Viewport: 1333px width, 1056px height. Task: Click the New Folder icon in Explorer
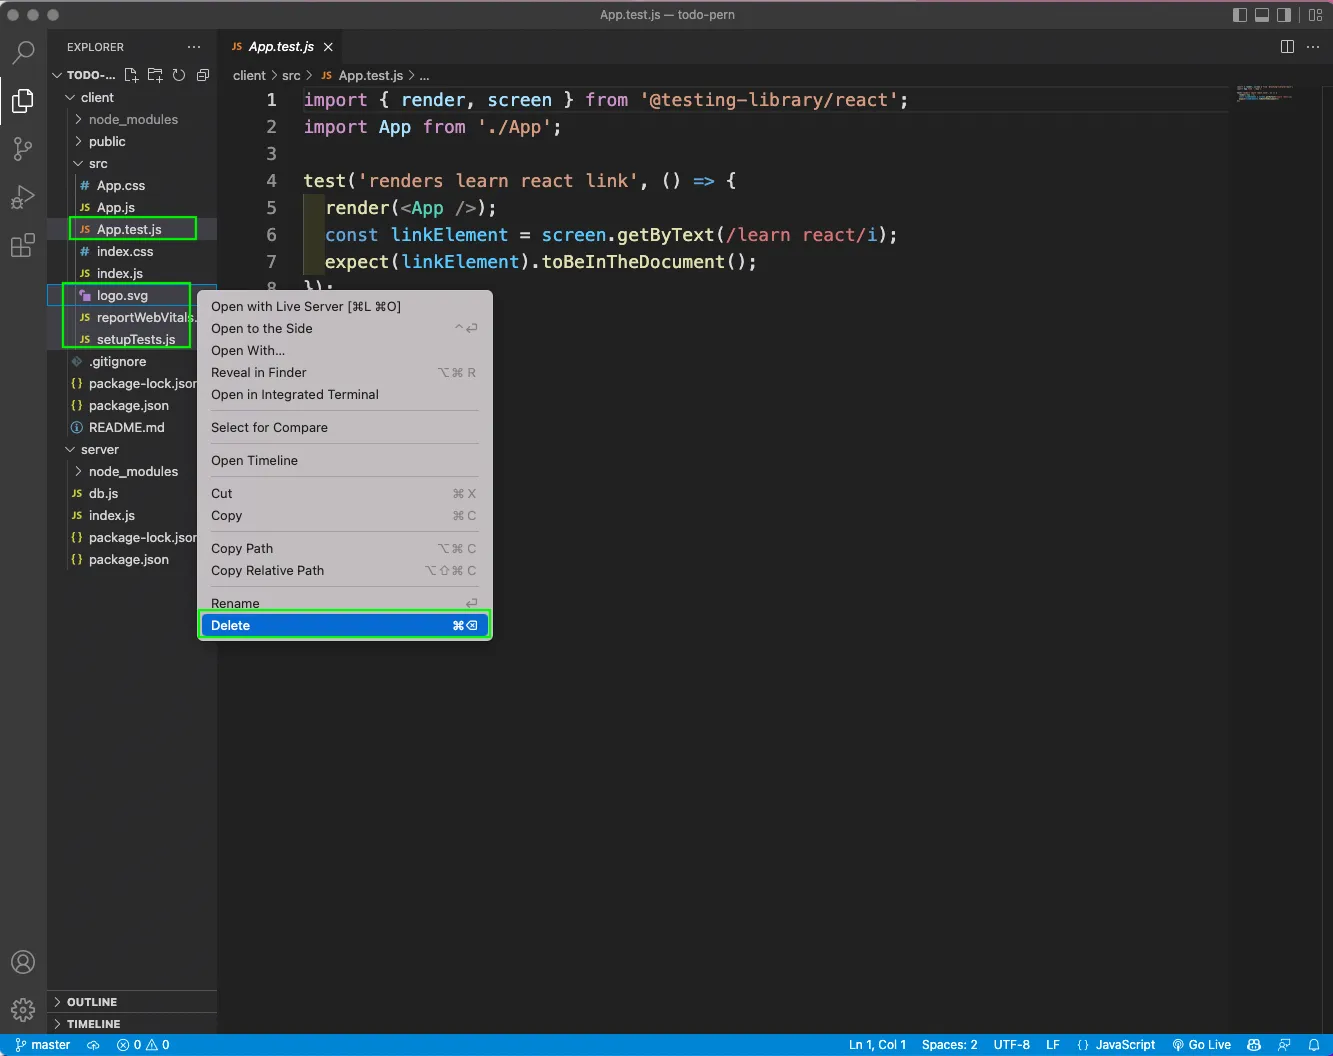coord(155,75)
